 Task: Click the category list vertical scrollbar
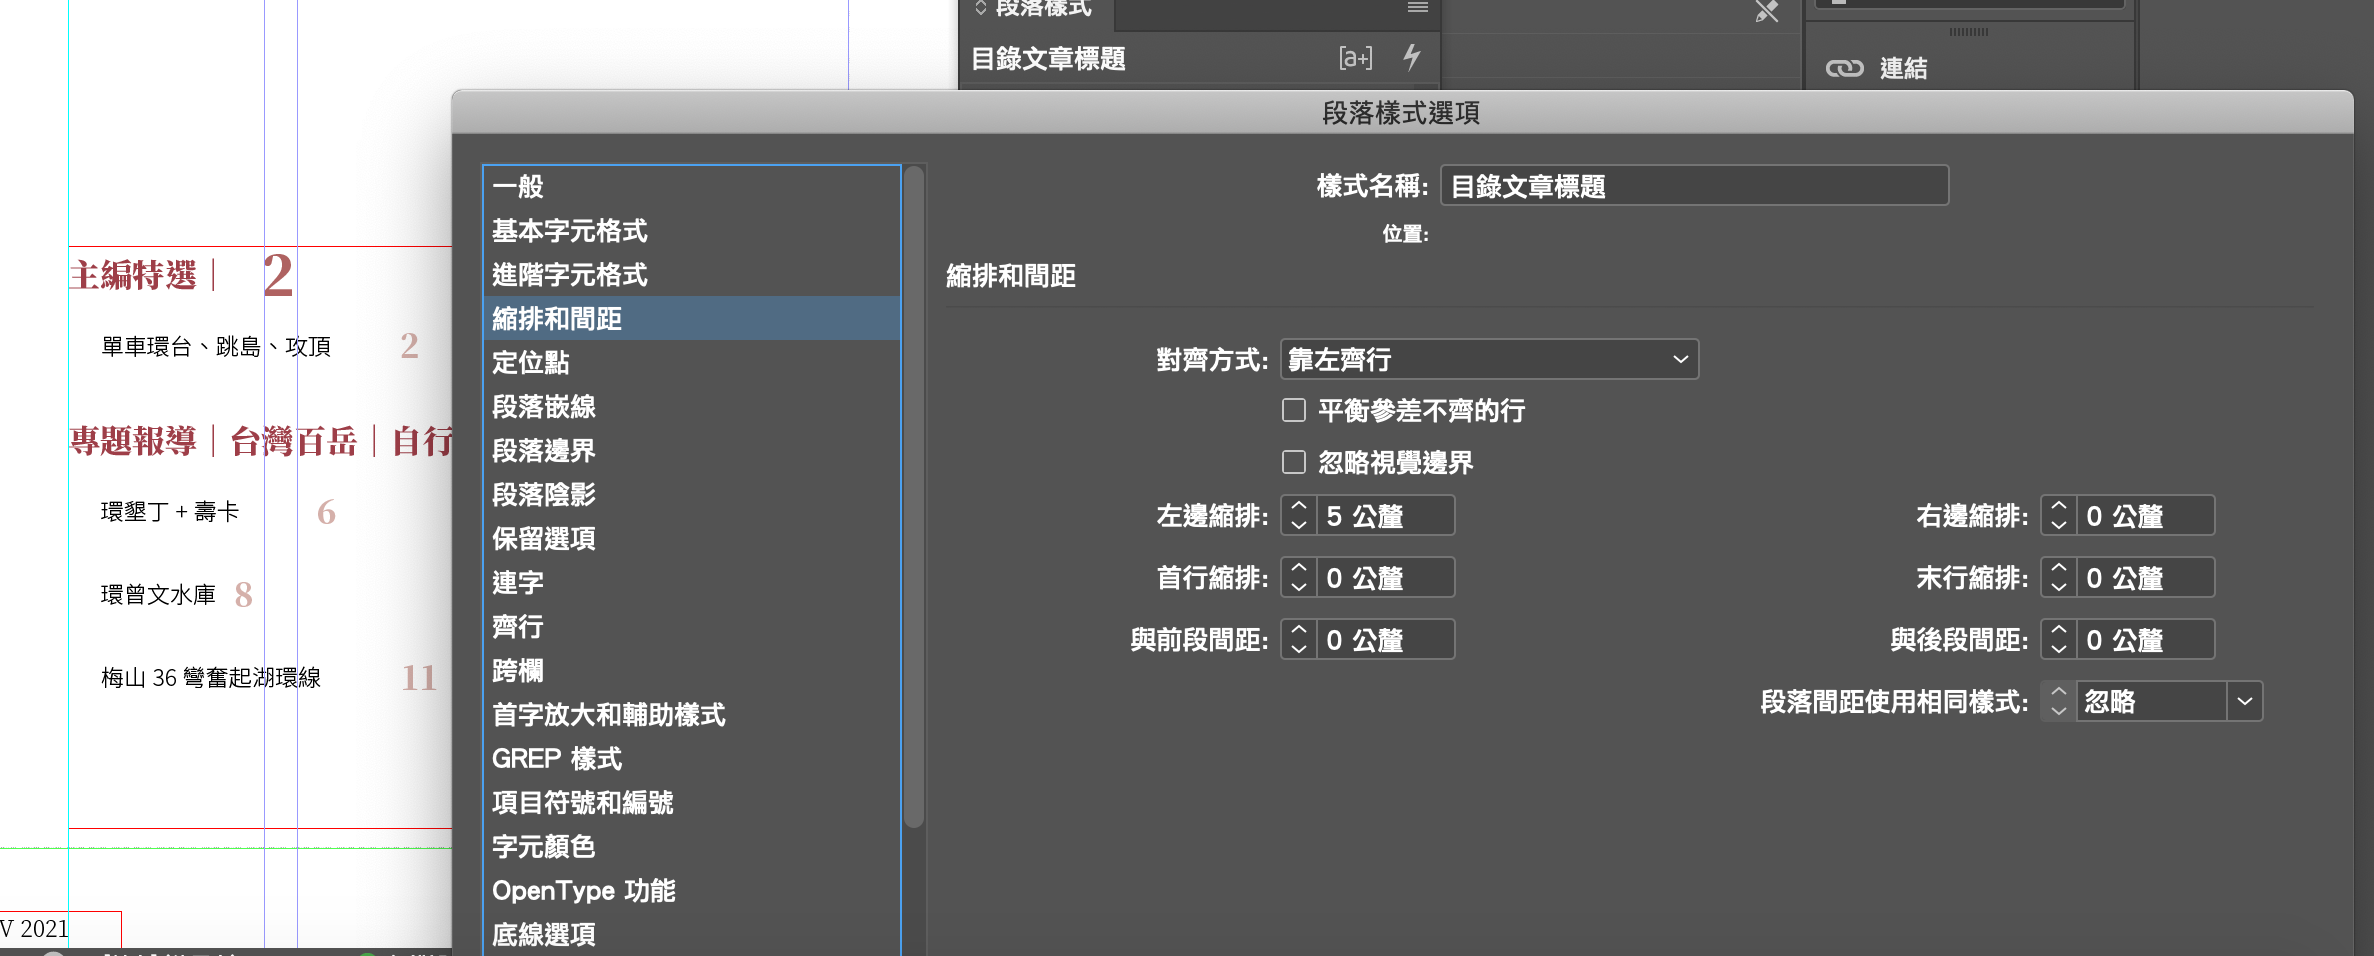[913, 500]
